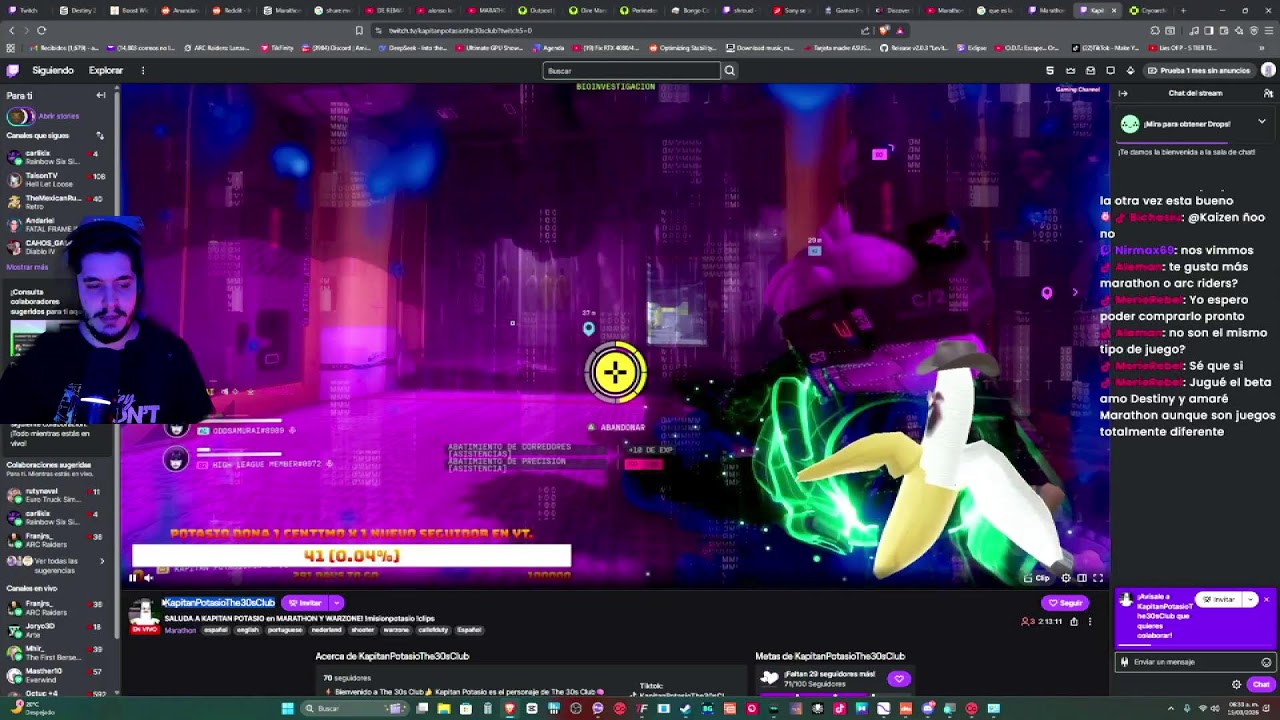The image size is (1280, 720).
Task: Click the Invitar button beside channel name
Action: [305, 603]
